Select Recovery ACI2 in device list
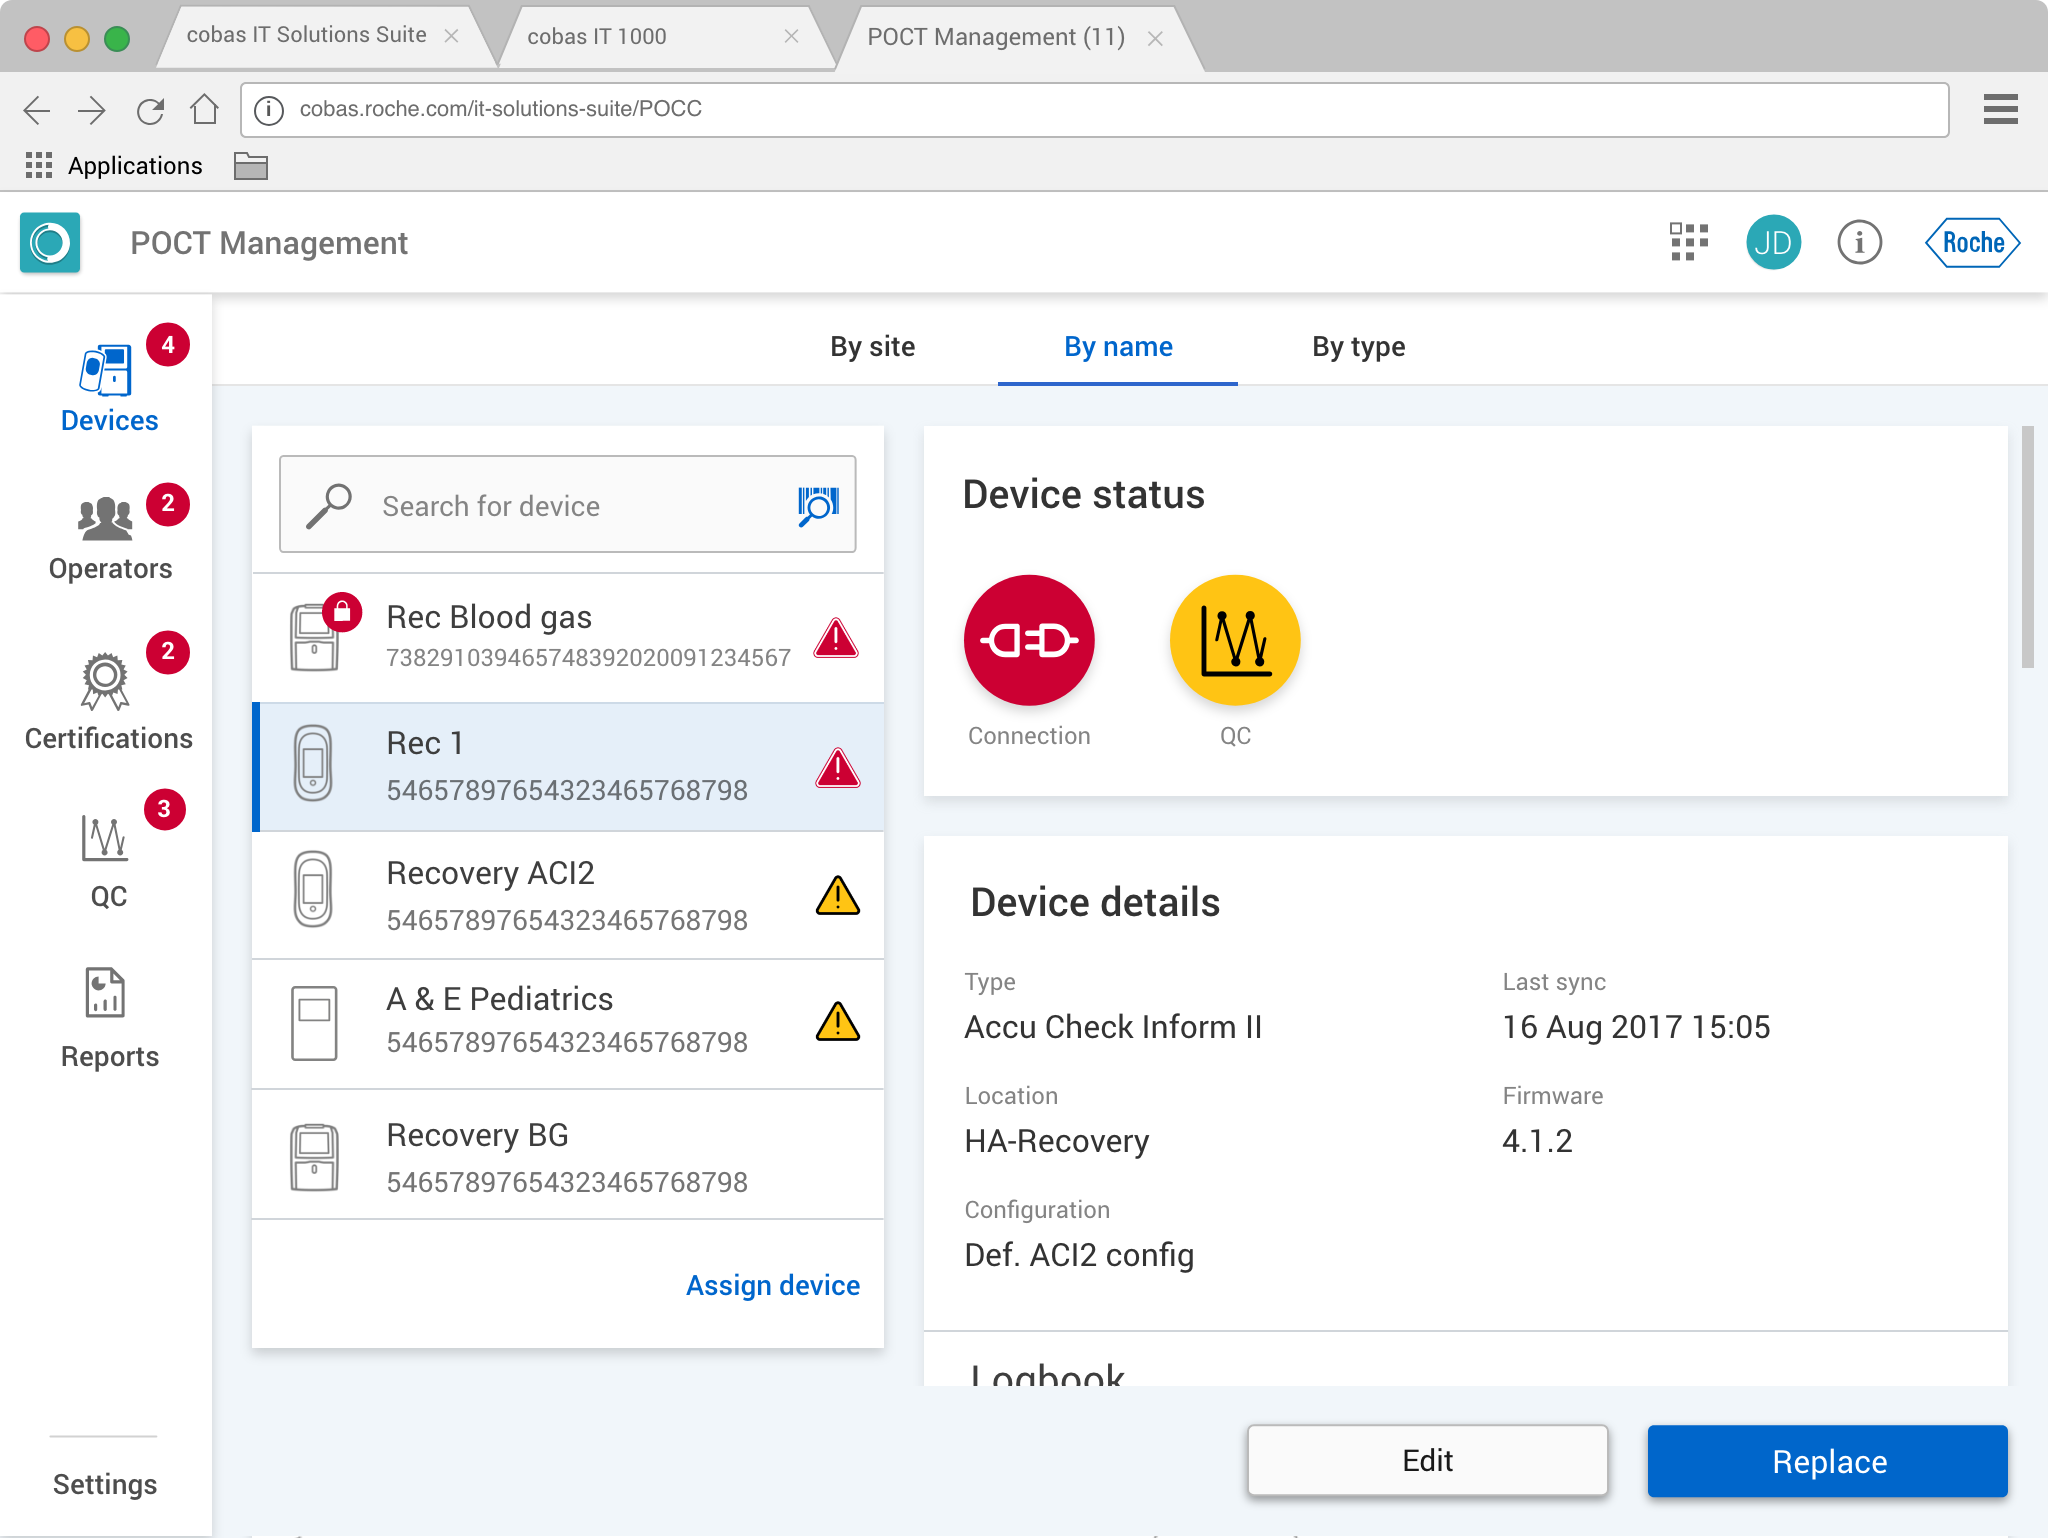Image resolution: width=2048 pixels, height=1538 pixels. point(568,895)
